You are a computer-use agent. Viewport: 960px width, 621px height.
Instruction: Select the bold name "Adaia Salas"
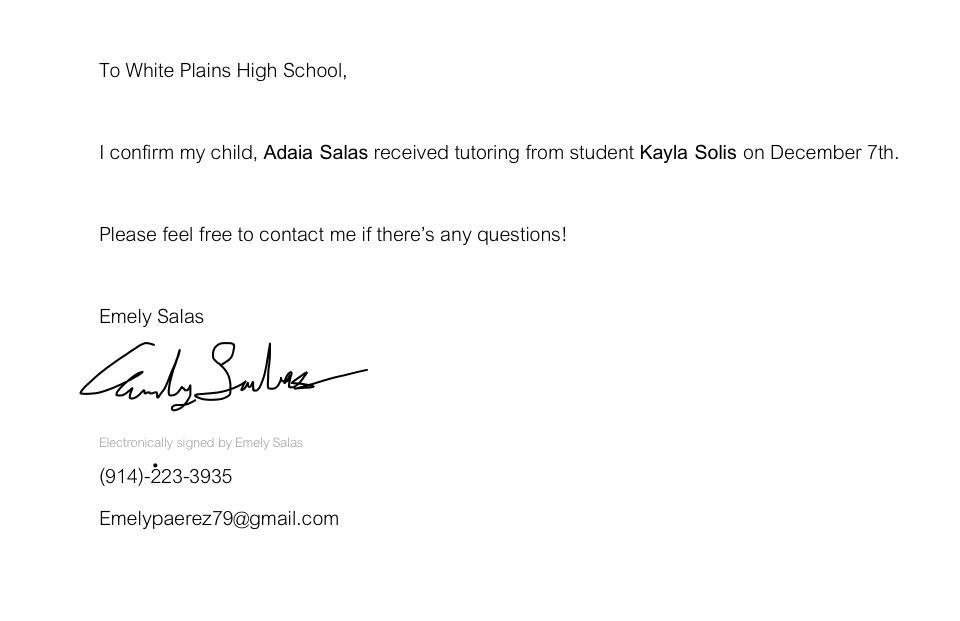coord(315,153)
